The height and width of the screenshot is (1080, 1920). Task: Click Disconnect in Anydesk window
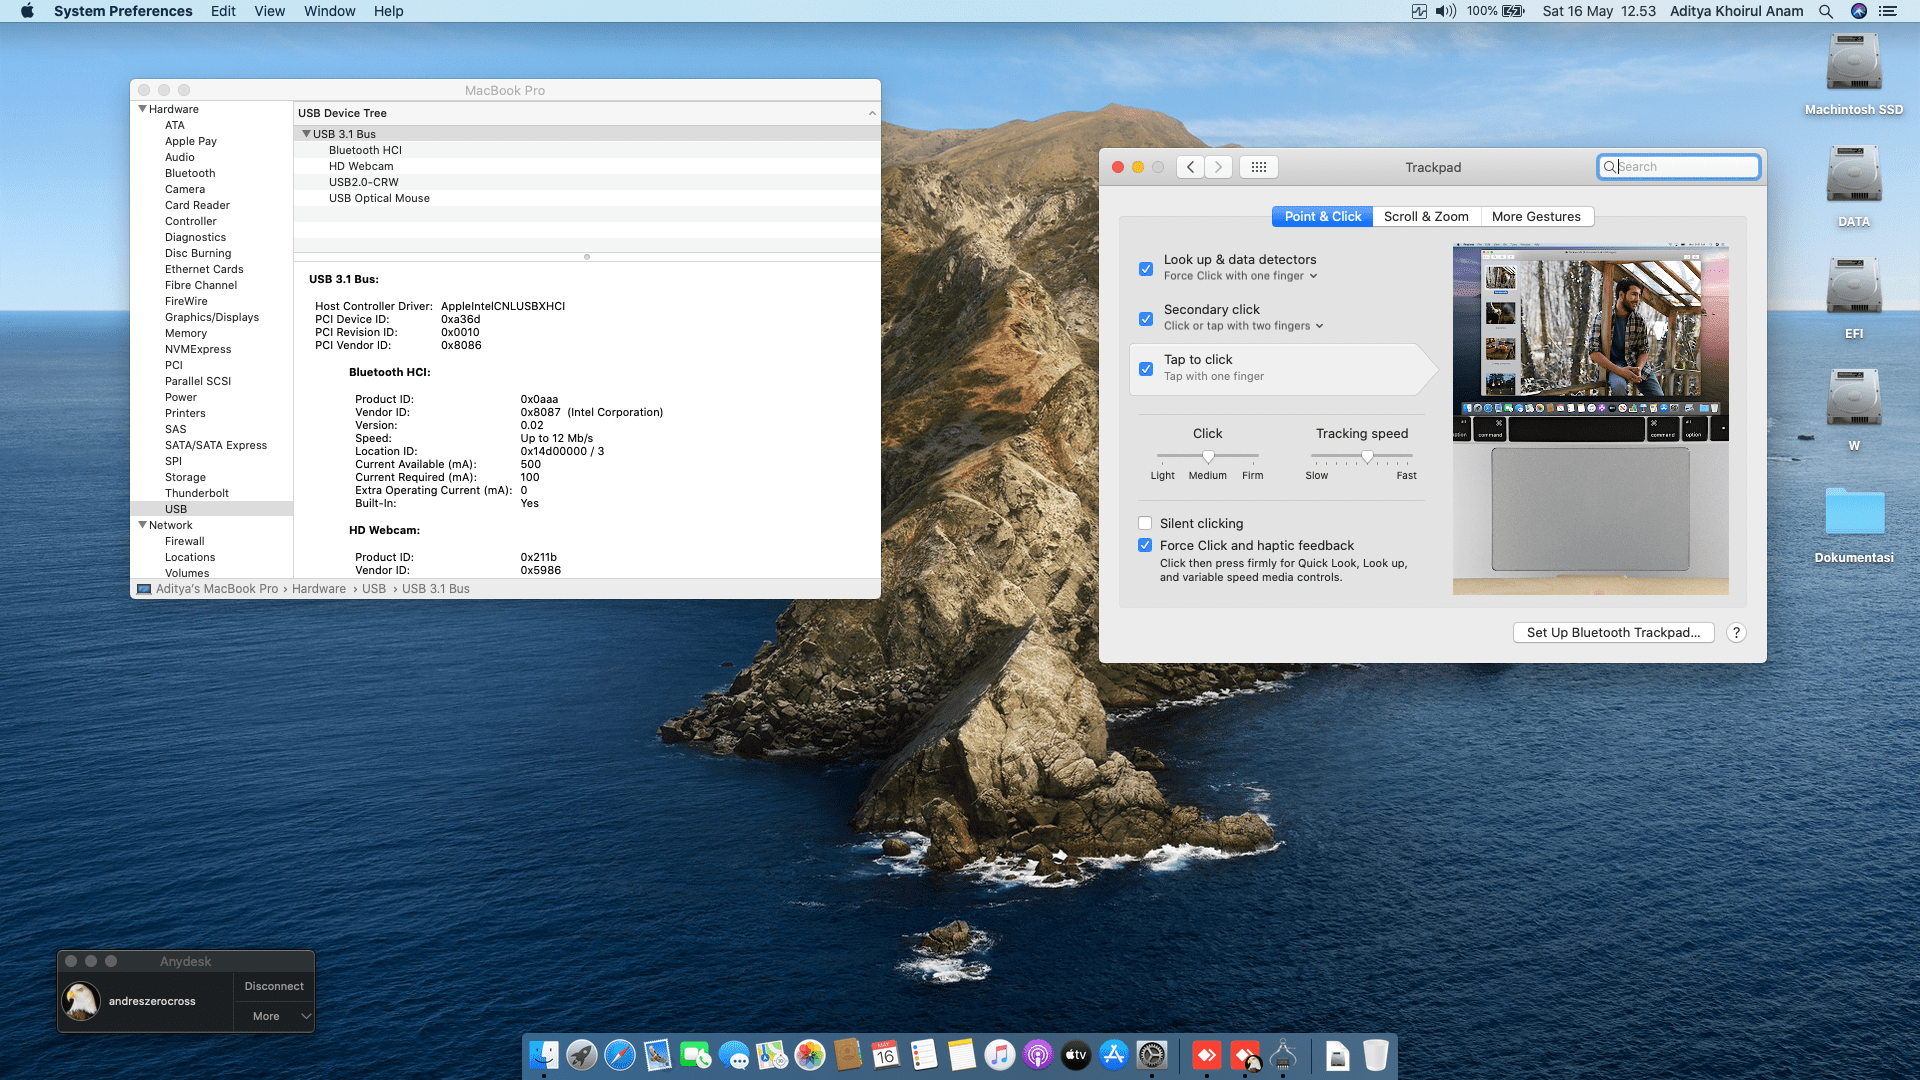(274, 986)
